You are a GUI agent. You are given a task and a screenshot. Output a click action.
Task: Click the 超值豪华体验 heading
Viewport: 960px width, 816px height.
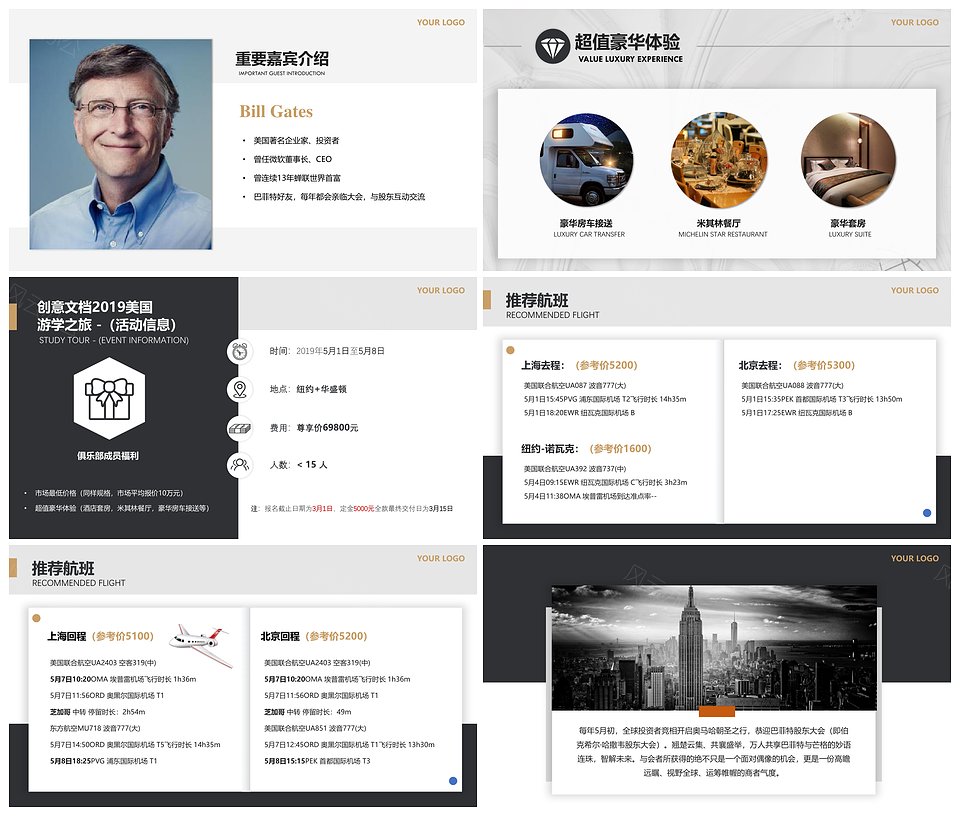[x=627, y=42]
